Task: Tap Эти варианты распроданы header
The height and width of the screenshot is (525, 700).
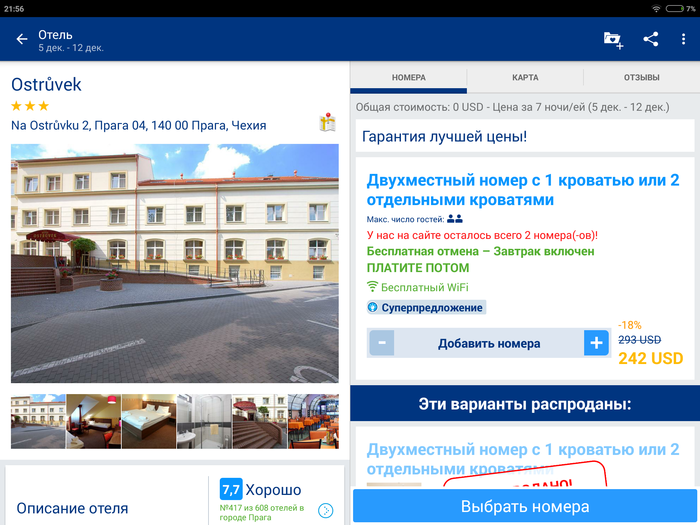Action: [525, 404]
